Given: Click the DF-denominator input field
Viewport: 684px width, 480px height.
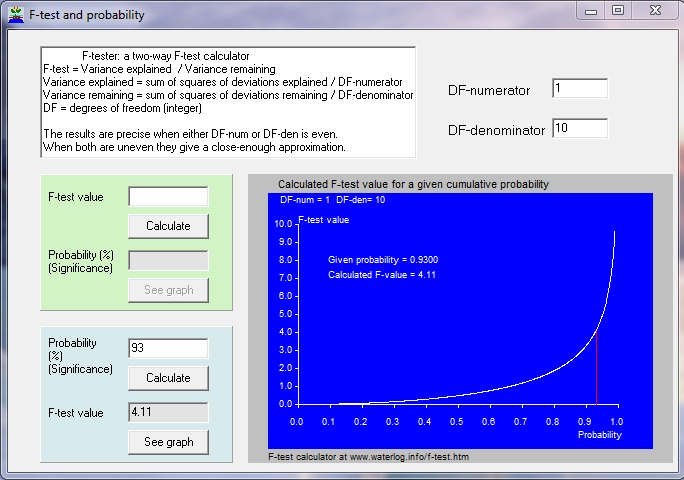Looking at the screenshot, I should click(580, 128).
